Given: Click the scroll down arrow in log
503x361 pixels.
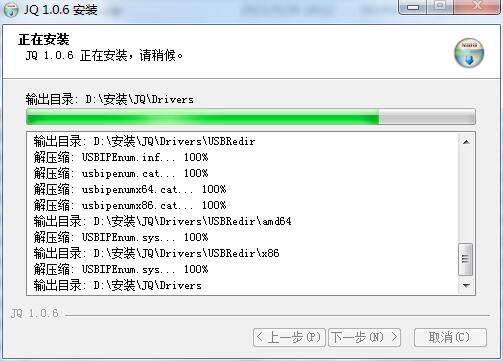Looking at the screenshot, I should coord(466,286).
